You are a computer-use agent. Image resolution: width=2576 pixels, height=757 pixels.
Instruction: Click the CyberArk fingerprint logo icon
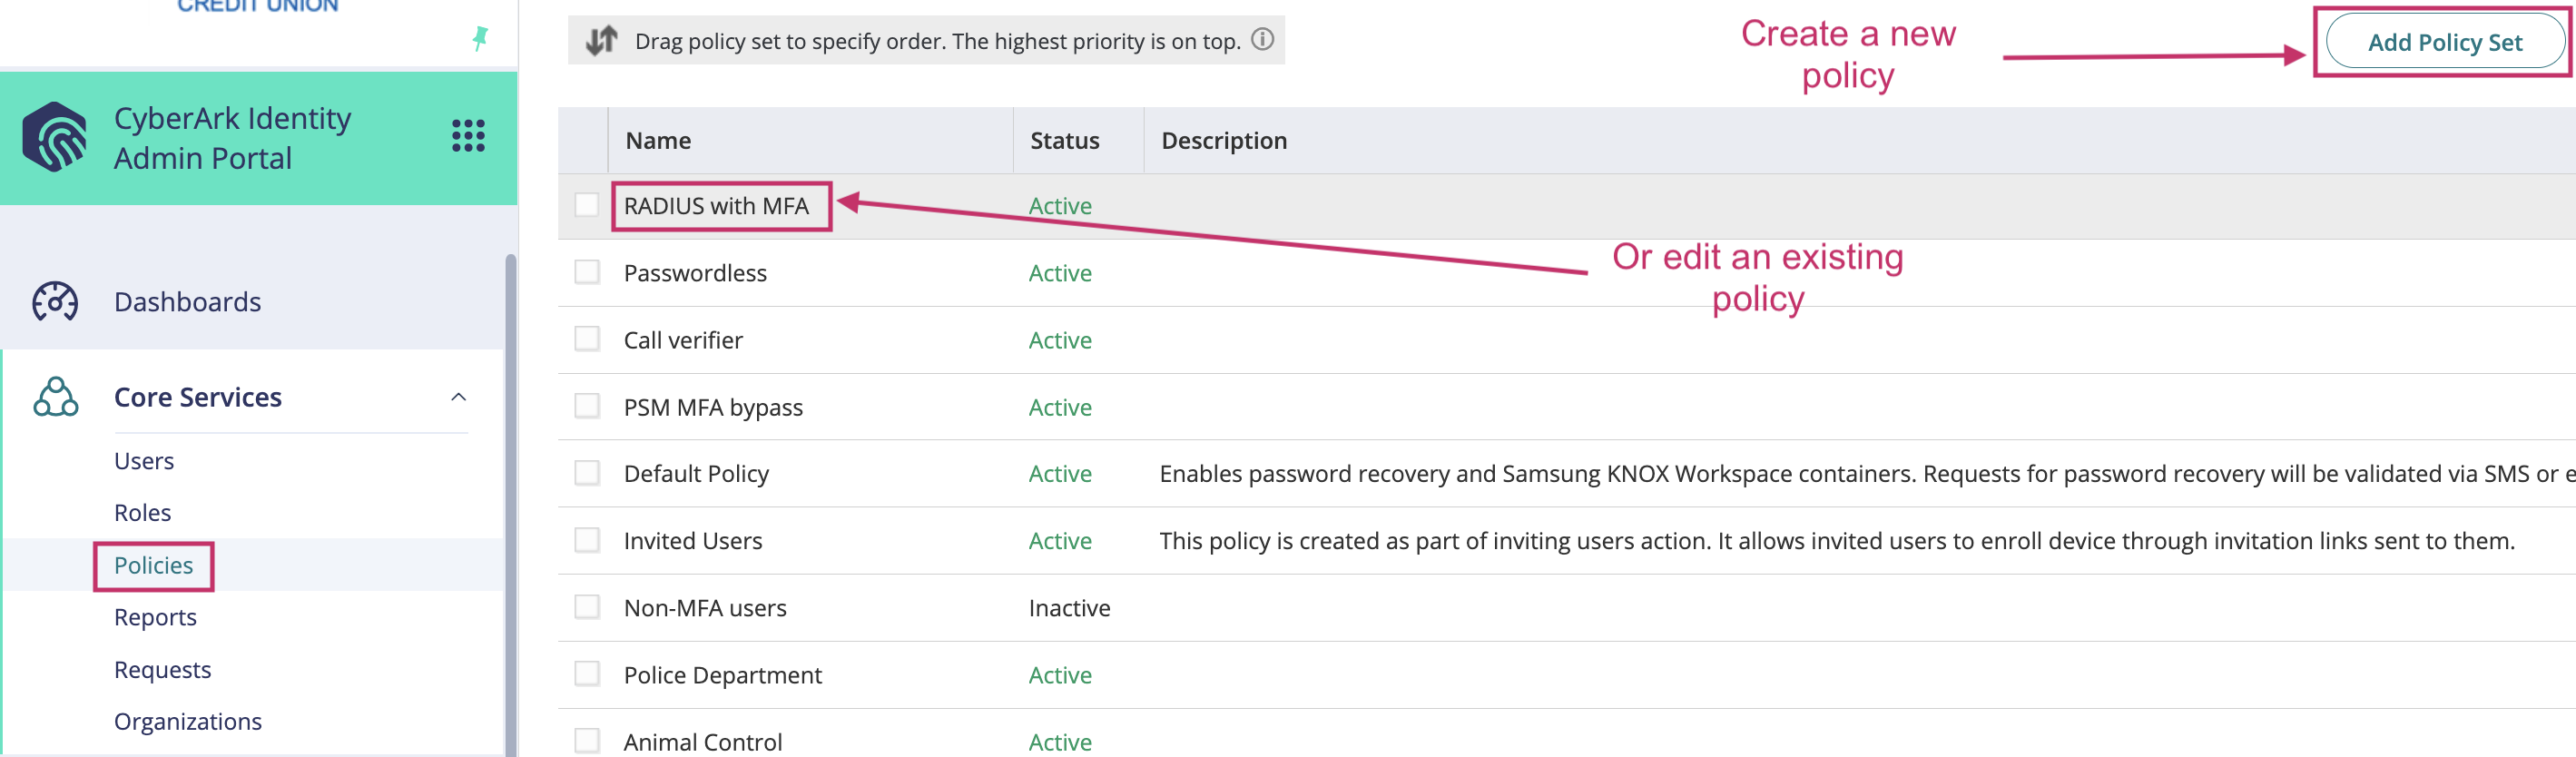tap(55, 137)
